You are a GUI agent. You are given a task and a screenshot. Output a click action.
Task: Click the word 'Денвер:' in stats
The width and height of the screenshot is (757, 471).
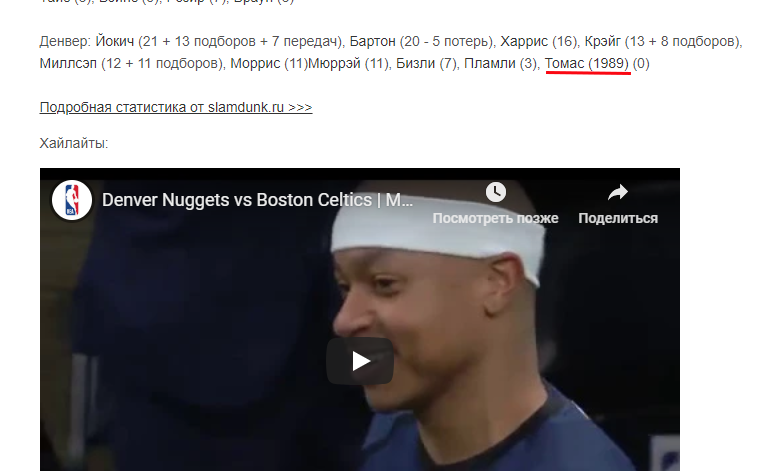point(65,42)
